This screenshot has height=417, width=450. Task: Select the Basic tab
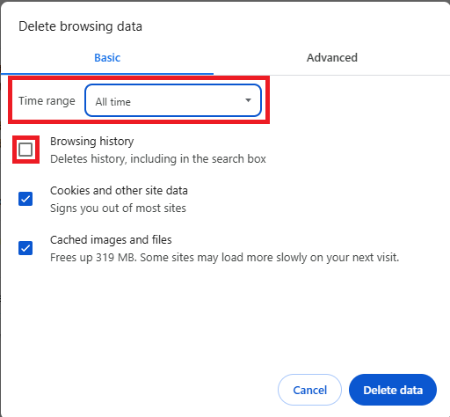tap(107, 58)
